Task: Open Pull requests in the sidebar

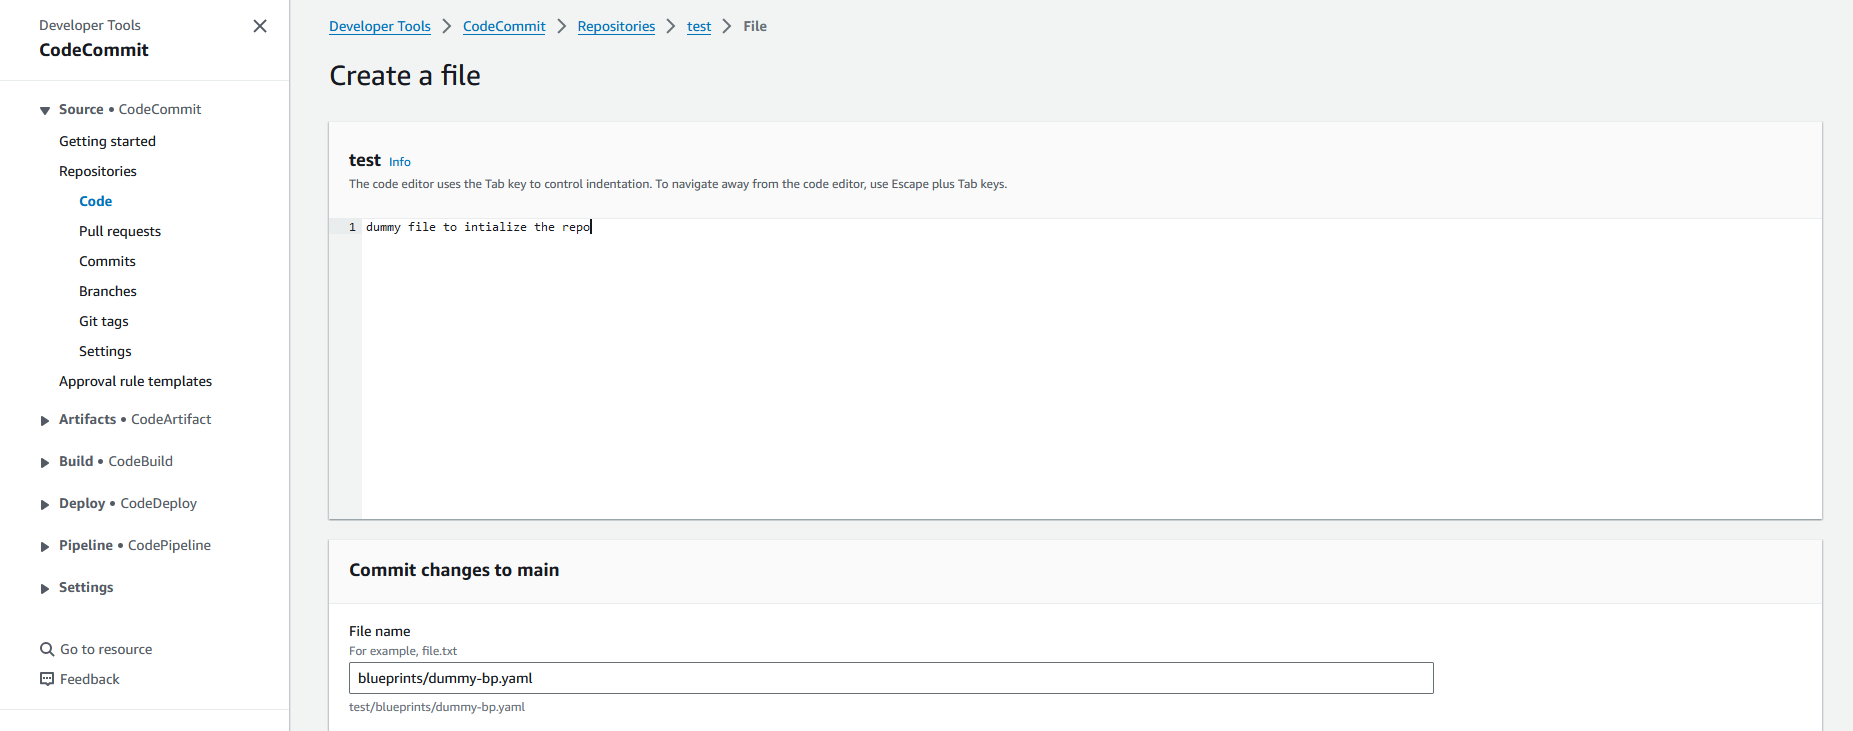Action: tap(120, 231)
